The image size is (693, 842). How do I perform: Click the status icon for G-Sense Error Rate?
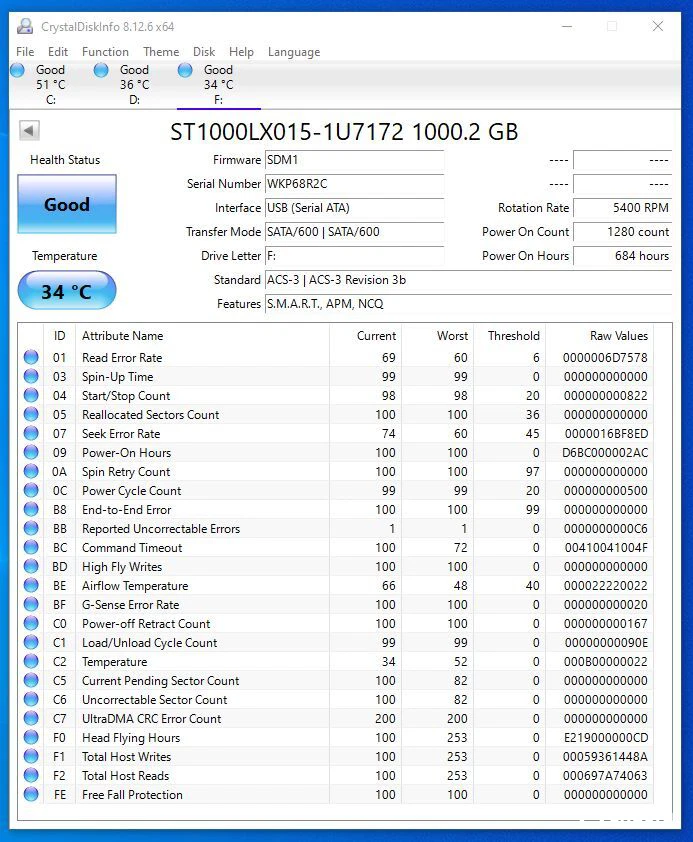click(x=31, y=604)
